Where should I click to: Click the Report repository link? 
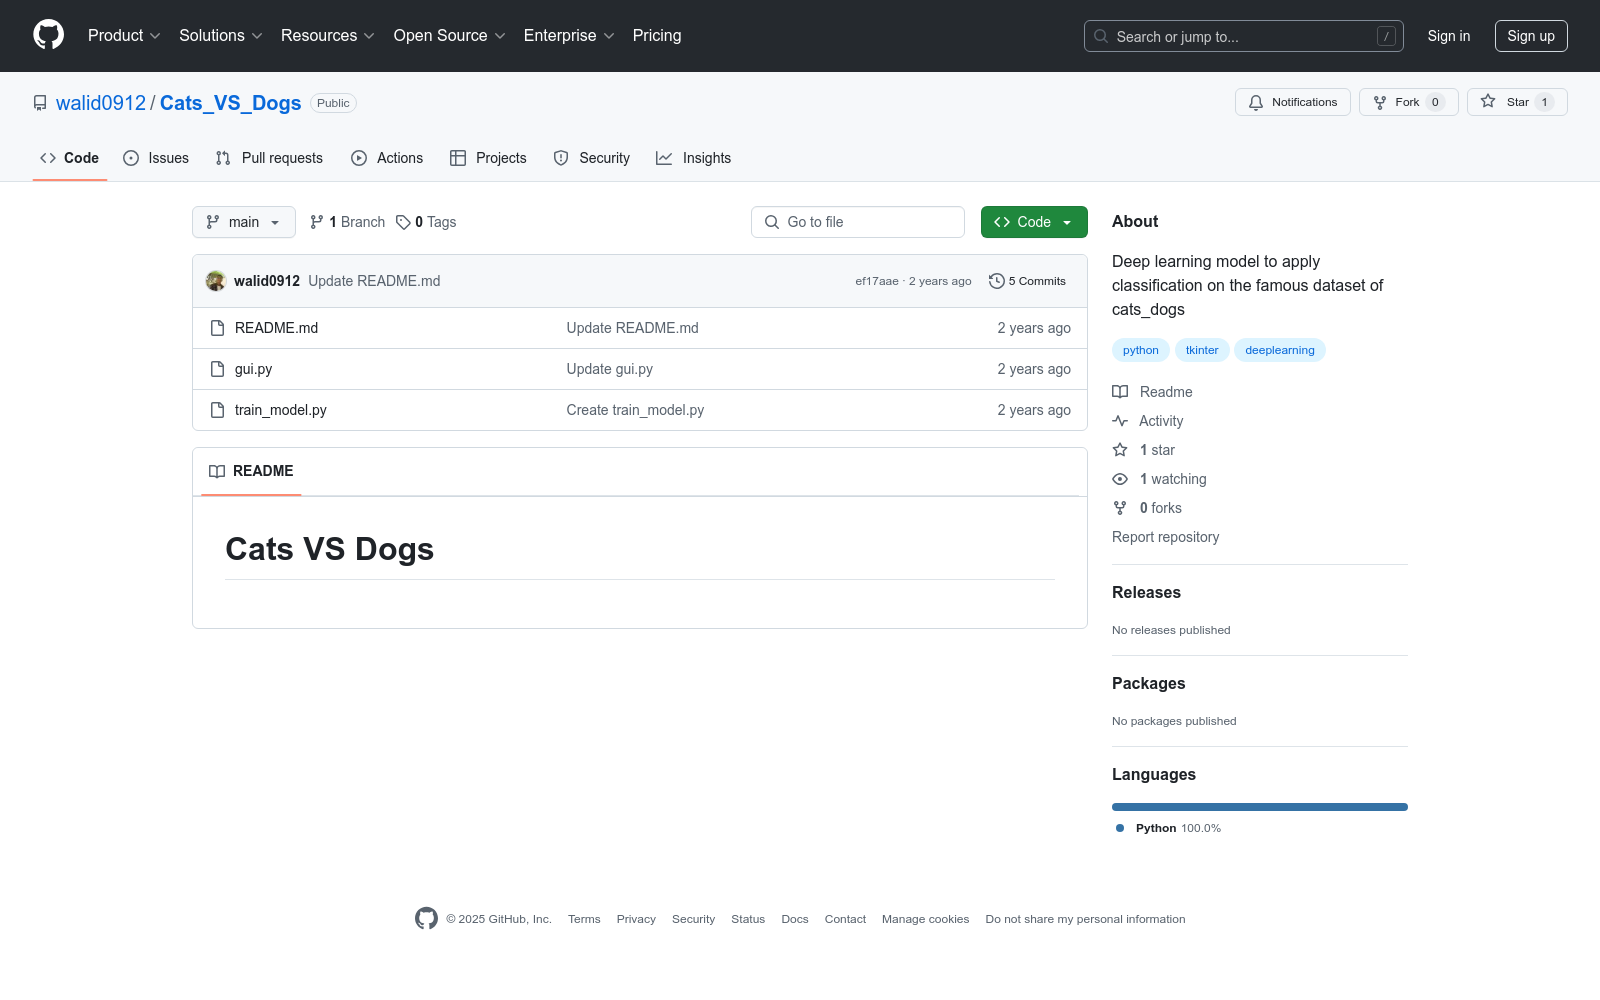tap(1166, 537)
